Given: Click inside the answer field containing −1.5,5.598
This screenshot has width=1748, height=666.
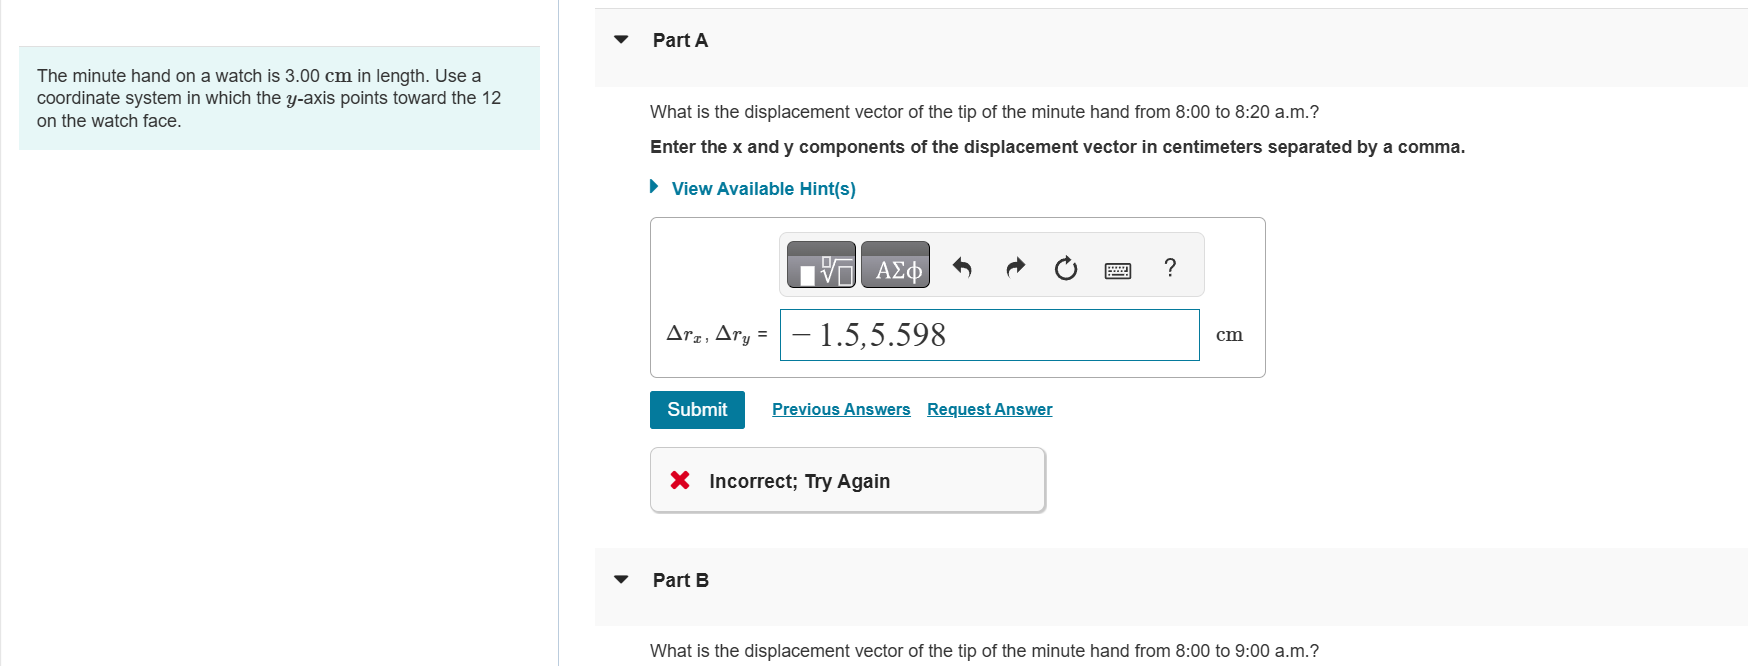Looking at the screenshot, I should pos(989,335).
